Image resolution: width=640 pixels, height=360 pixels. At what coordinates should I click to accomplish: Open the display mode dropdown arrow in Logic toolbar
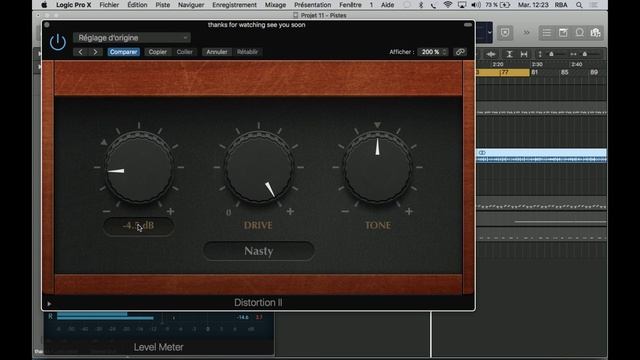point(490,33)
